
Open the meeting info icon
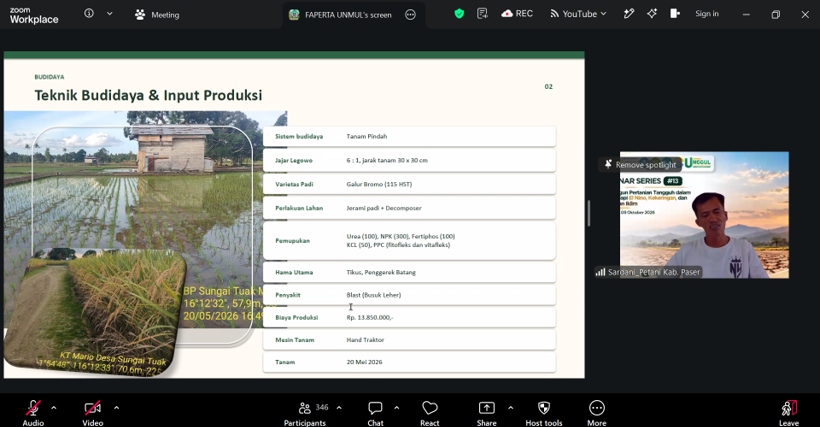pos(89,14)
